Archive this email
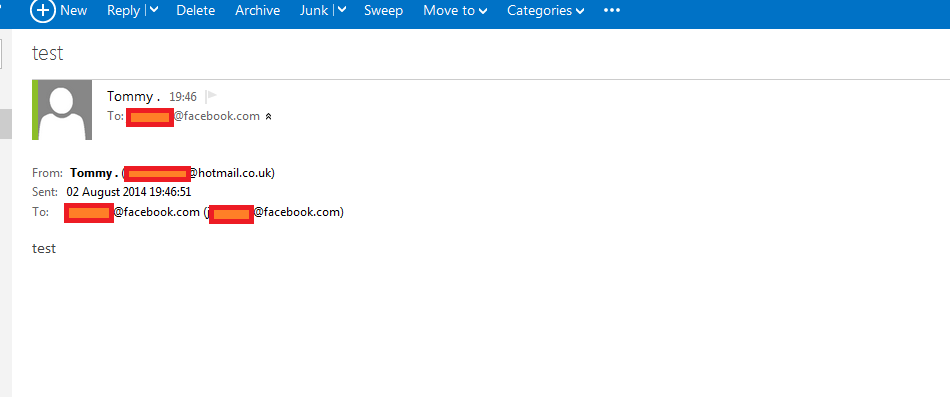This screenshot has width=950, height=397. coord(257,10)
